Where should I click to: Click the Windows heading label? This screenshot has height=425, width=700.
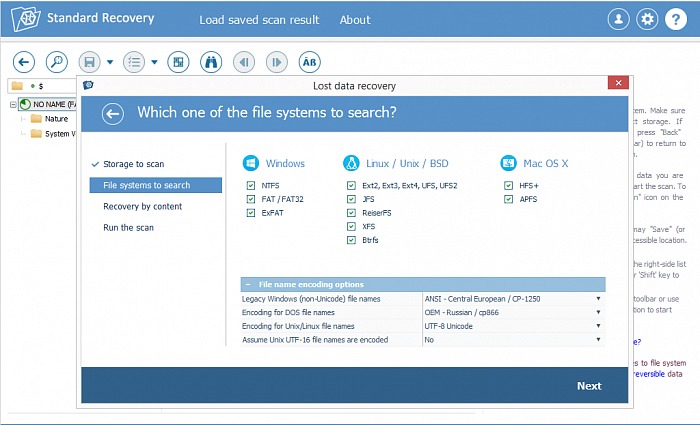point(285,163)
